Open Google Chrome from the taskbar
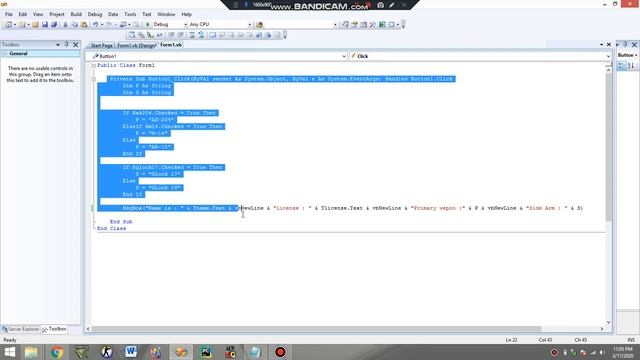This screenshot has width=640, height=360. click(x=57, y=352)
